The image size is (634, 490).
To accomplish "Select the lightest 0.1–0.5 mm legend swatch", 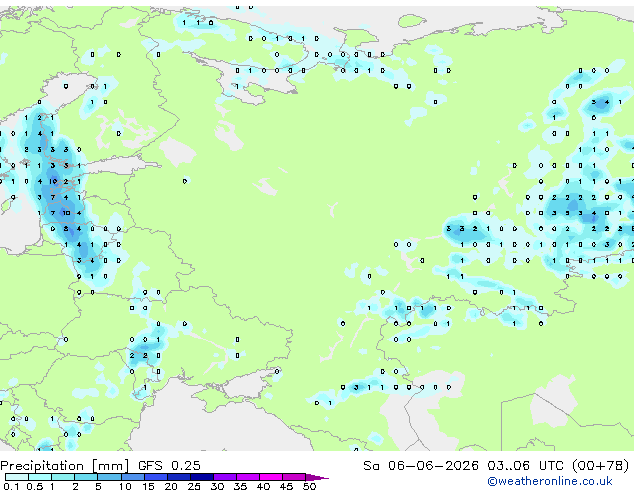I will (17, 477).
